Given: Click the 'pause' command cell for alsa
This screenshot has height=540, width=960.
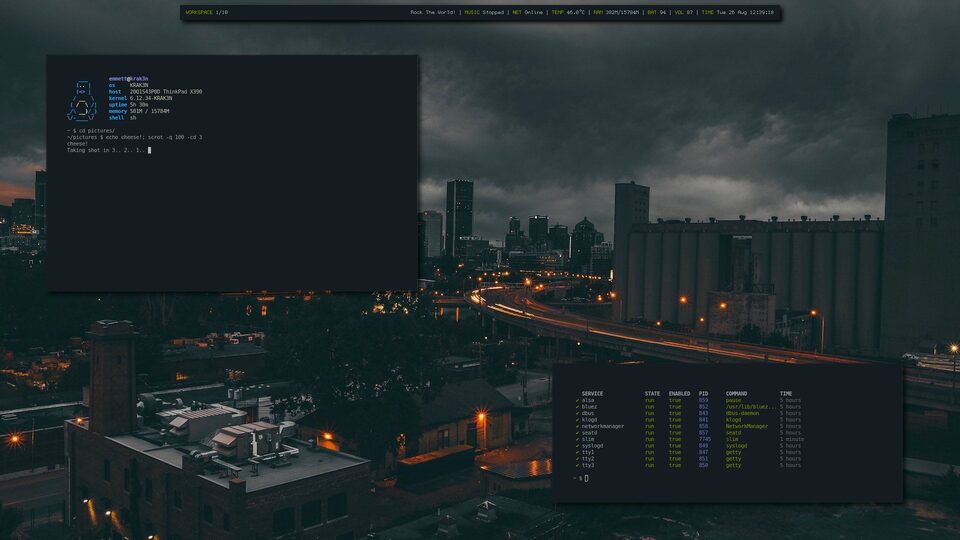Looking at the screenshot, I should [x=733, y=400].
